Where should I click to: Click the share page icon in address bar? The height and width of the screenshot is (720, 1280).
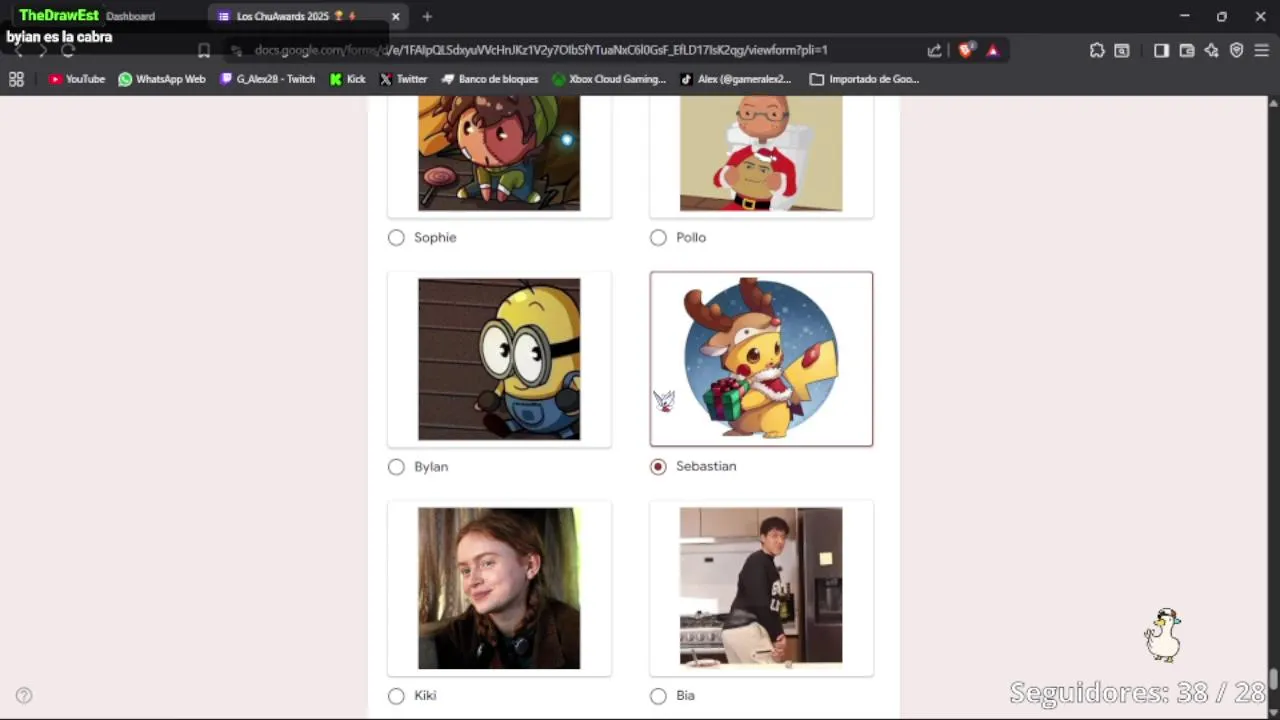coord(934,50)
